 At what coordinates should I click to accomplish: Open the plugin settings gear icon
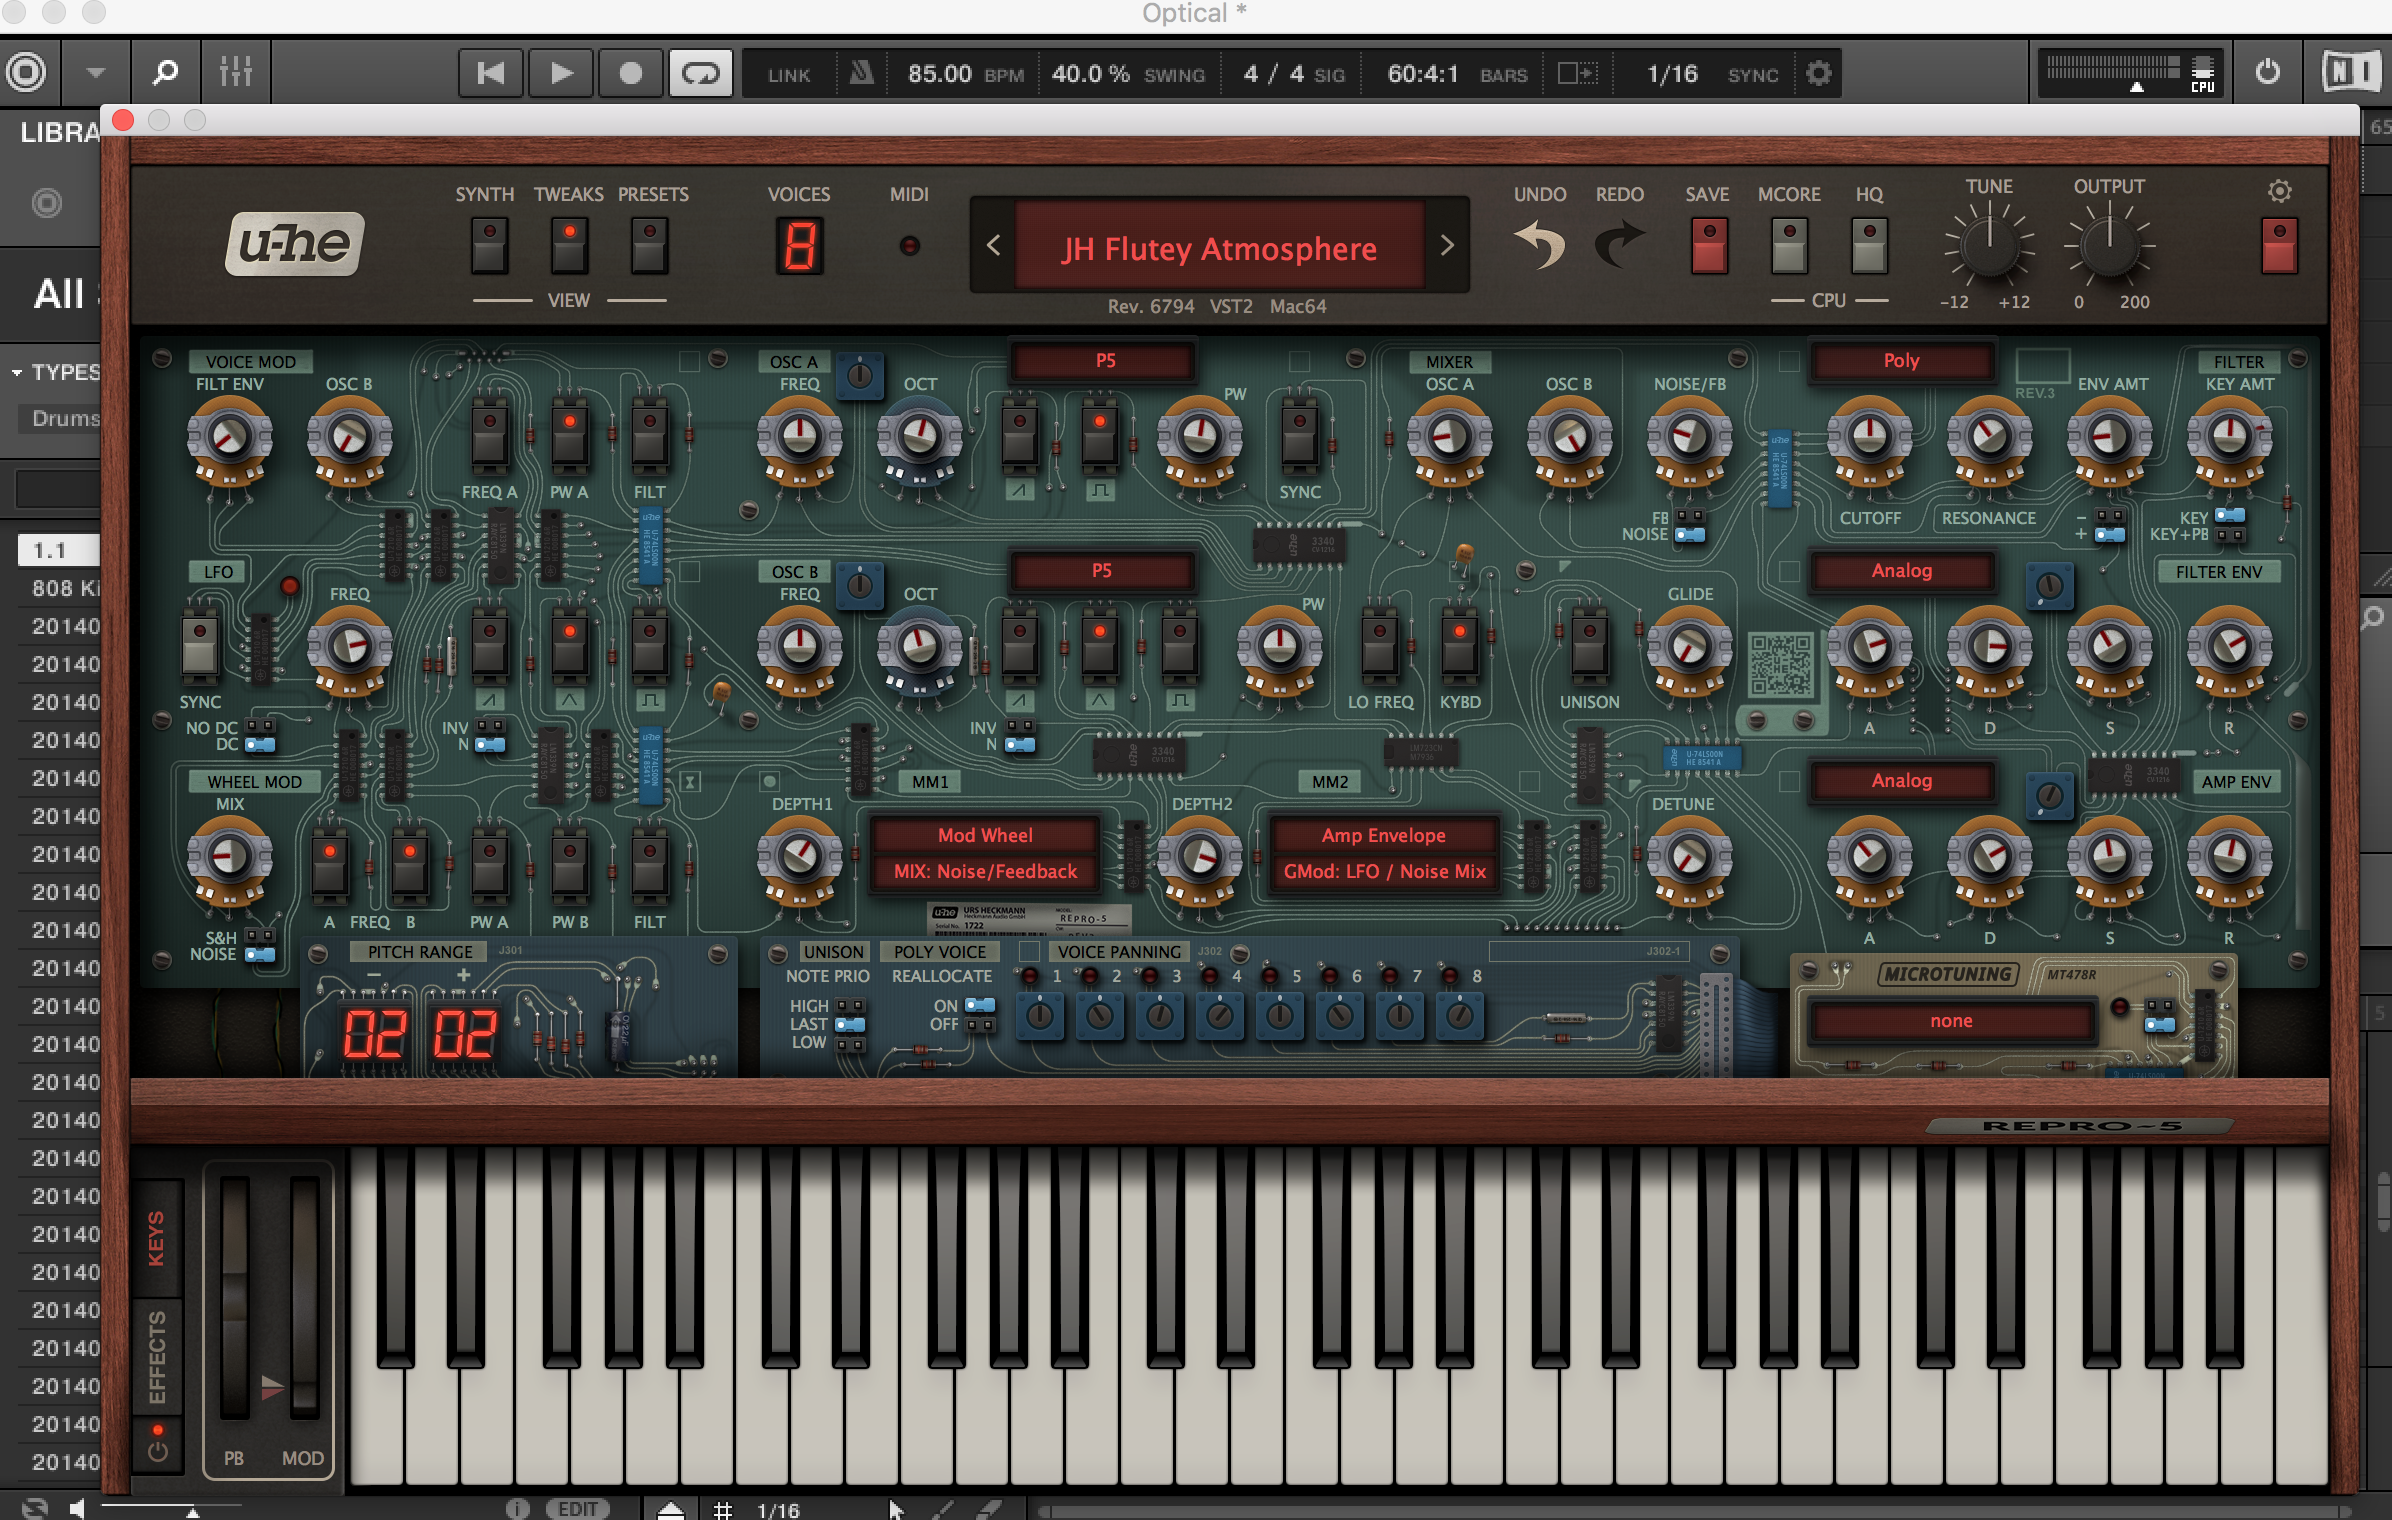pos(2279,191)
